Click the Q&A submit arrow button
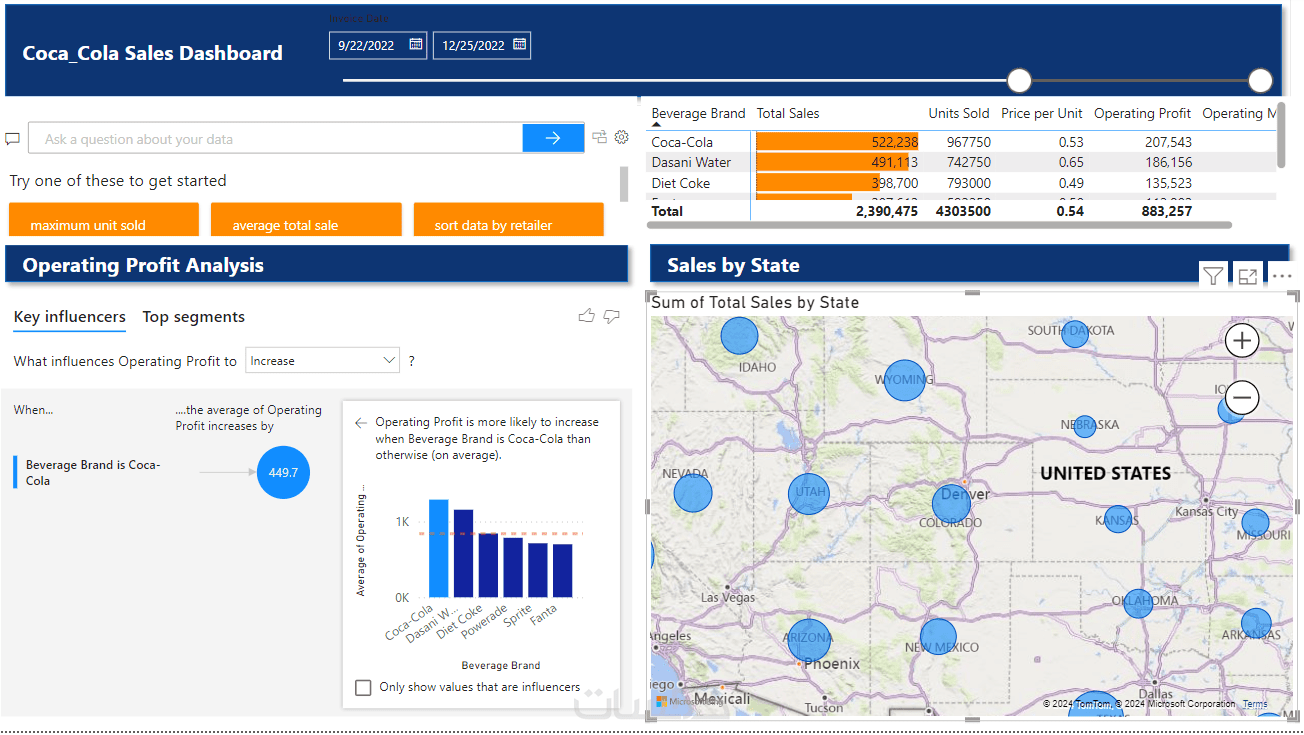1304x735 pixels. [x=553, y=139]
